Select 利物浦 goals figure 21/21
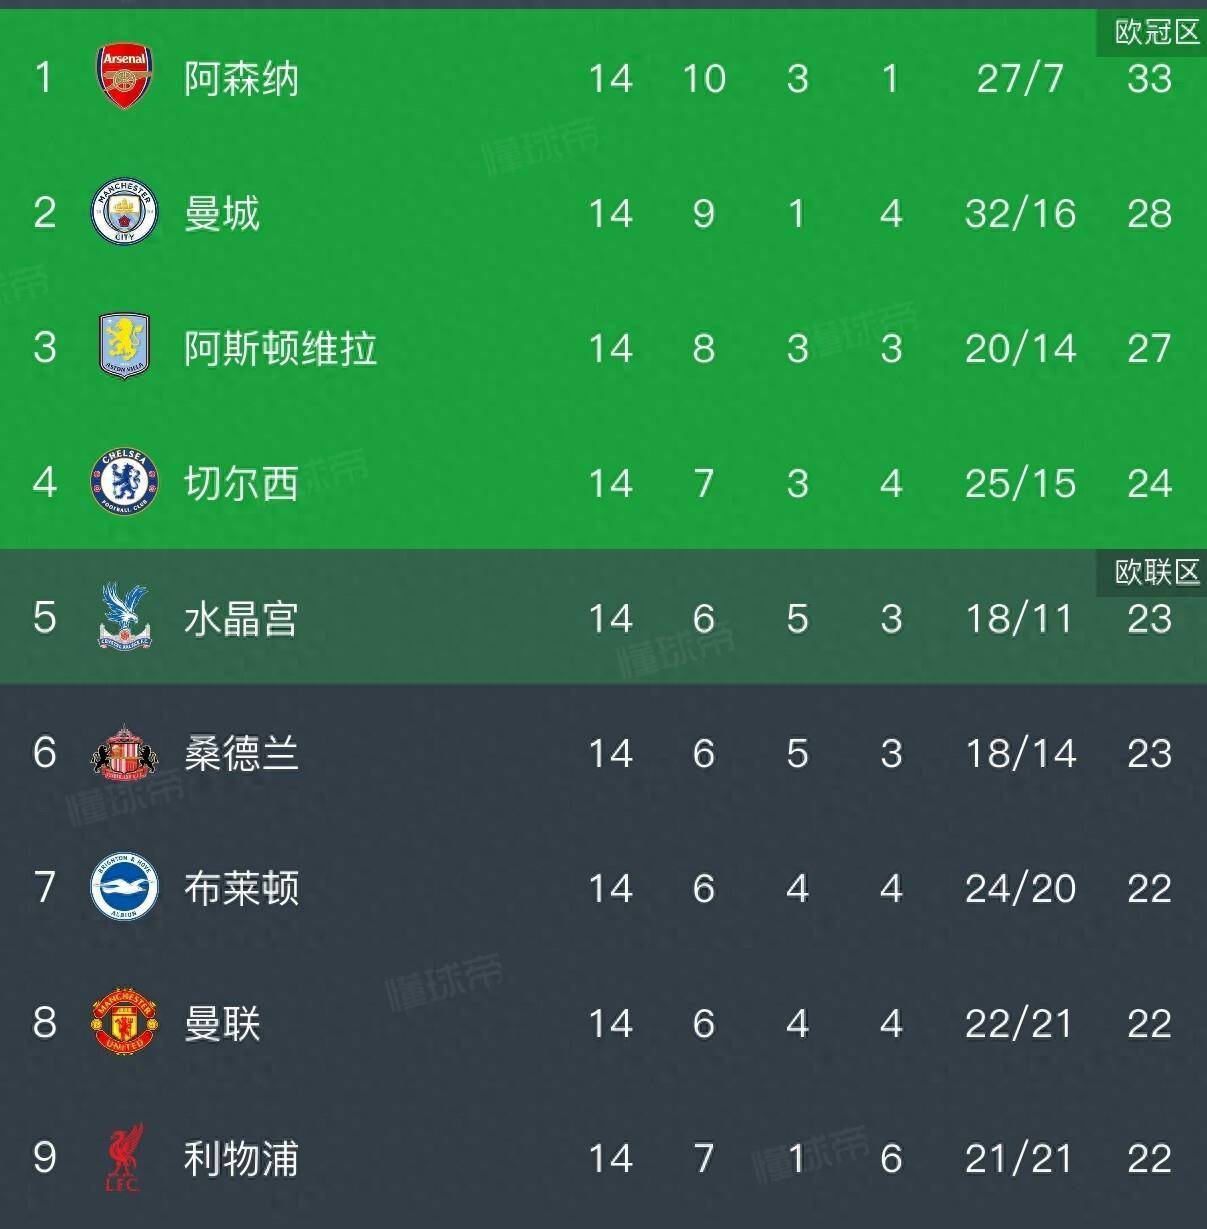This screenshot has width=1207, height=1229. pyautogui.click(x=1019, y=1158)
